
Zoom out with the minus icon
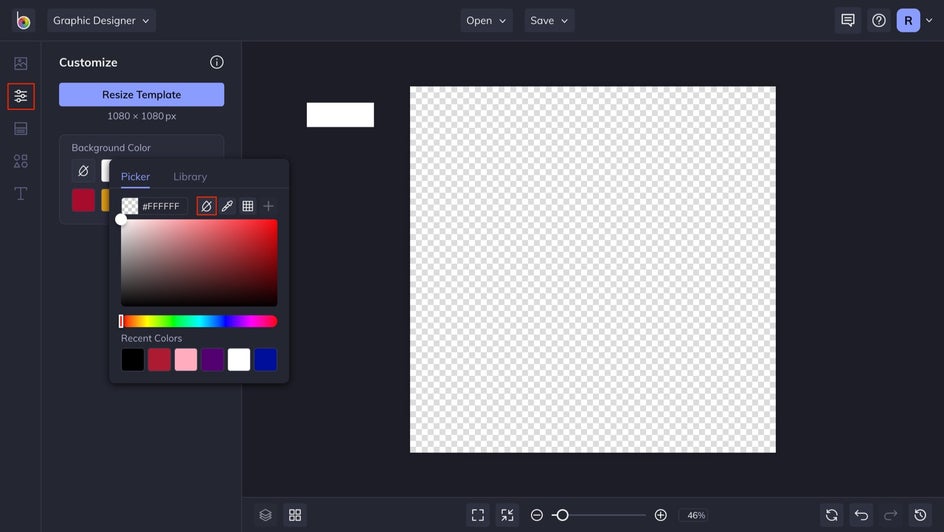pos(537,515)
